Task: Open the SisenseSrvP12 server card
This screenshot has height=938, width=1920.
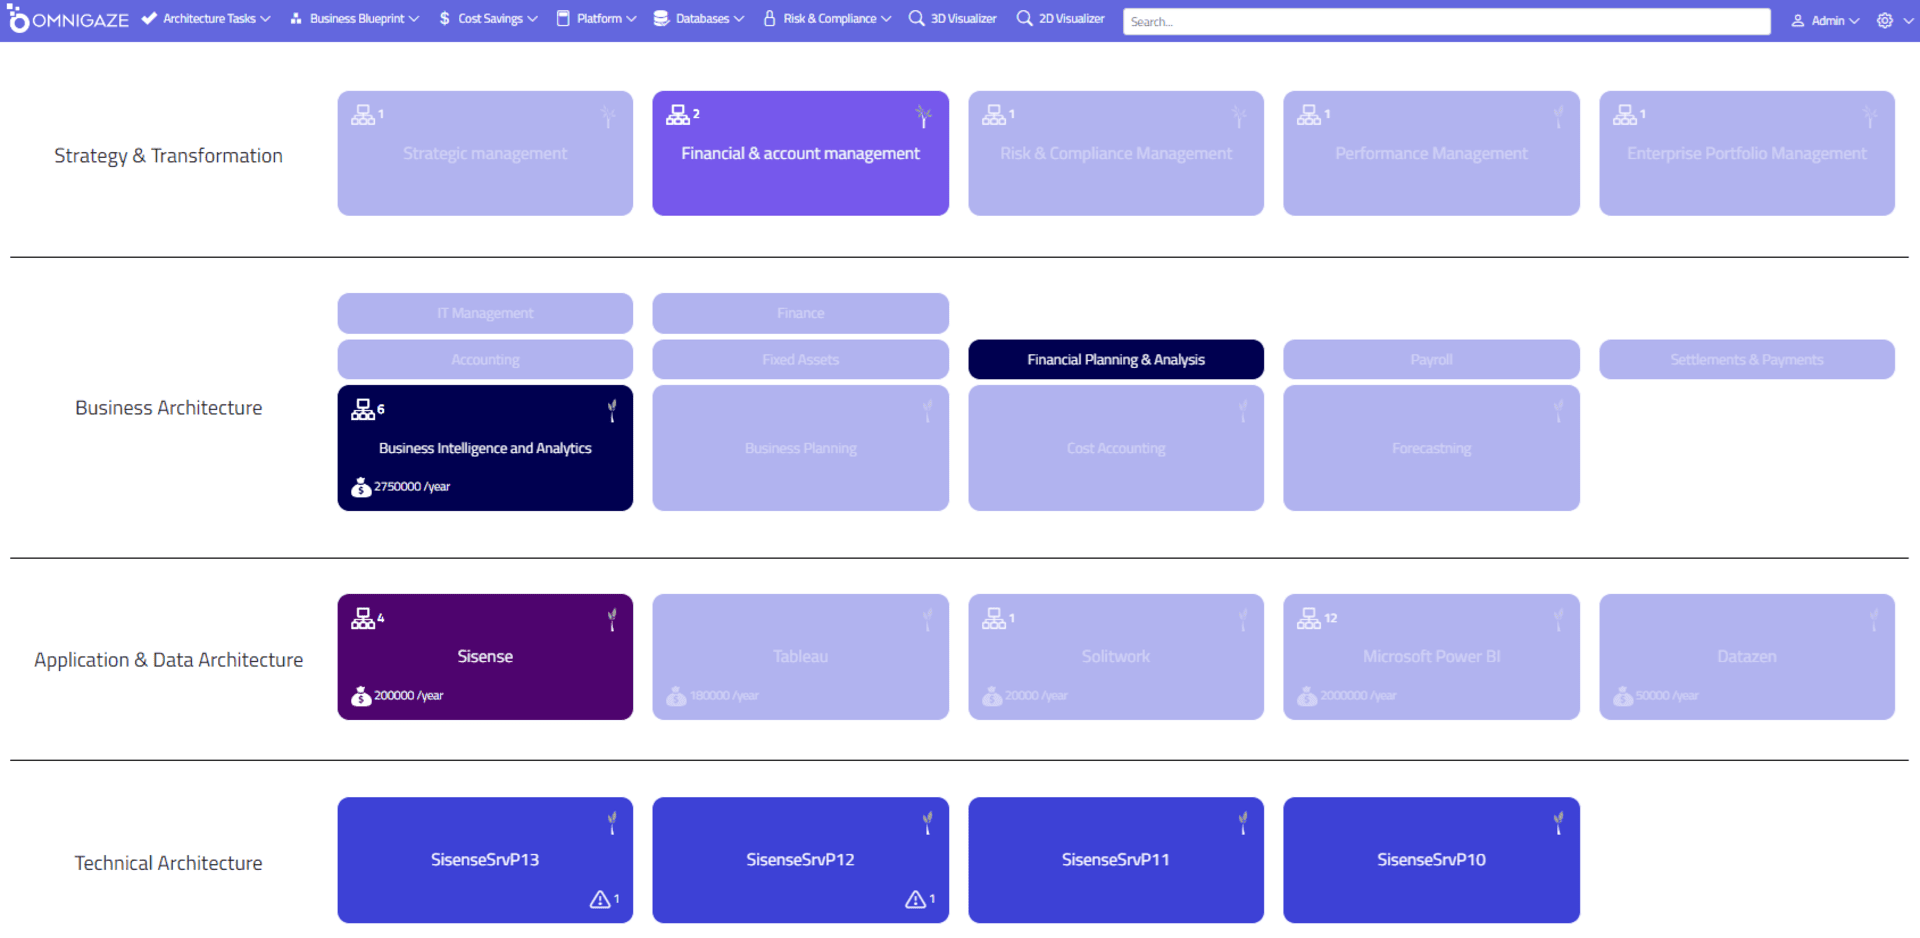Action: pyautogui.click(x=800, y=860)
